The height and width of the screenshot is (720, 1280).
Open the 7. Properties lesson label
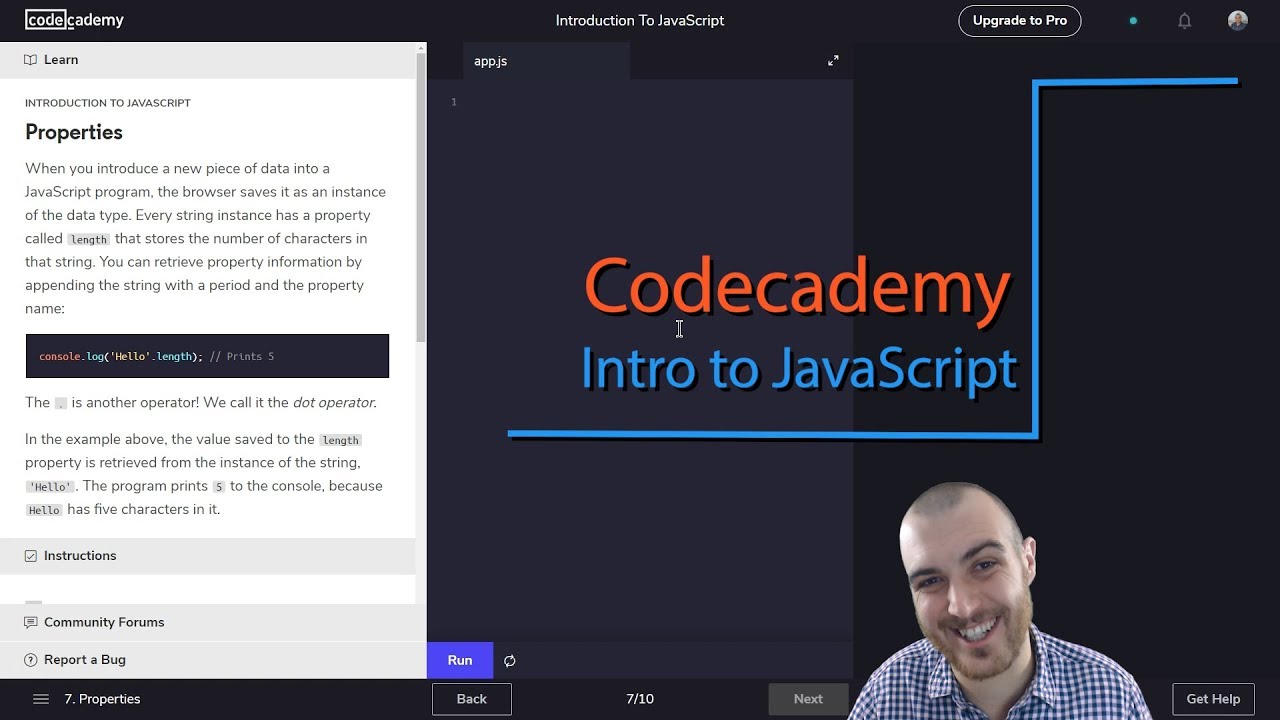pyautogui.click(x=102, y=699)
